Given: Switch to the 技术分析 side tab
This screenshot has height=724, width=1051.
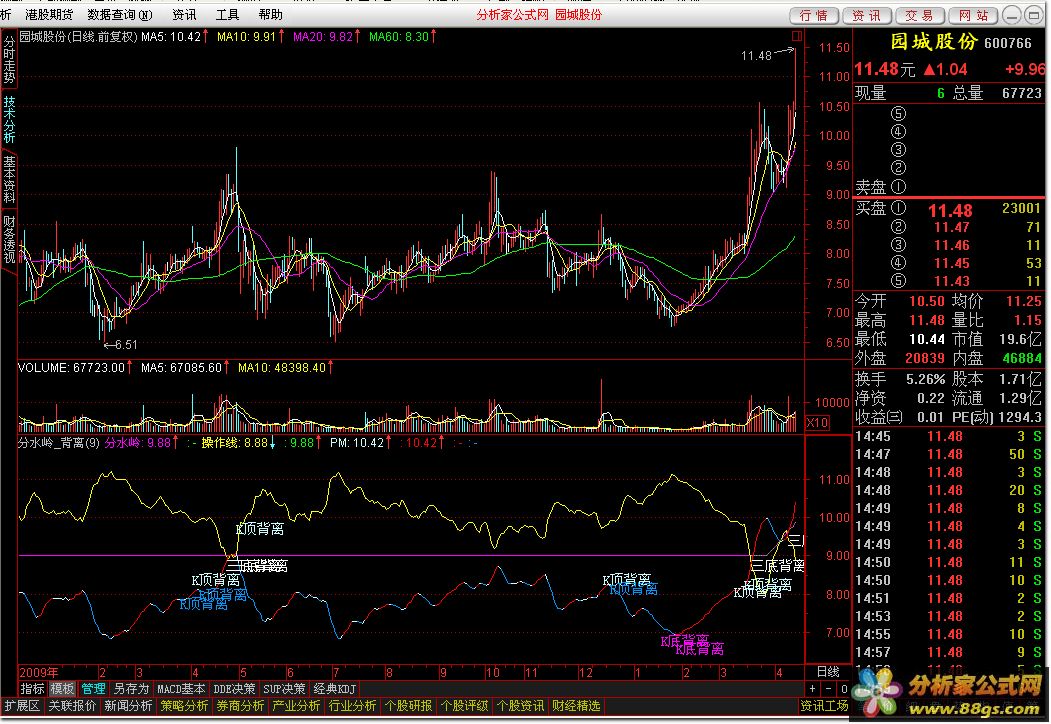Looking at the screenshot, I should (9, 119).
